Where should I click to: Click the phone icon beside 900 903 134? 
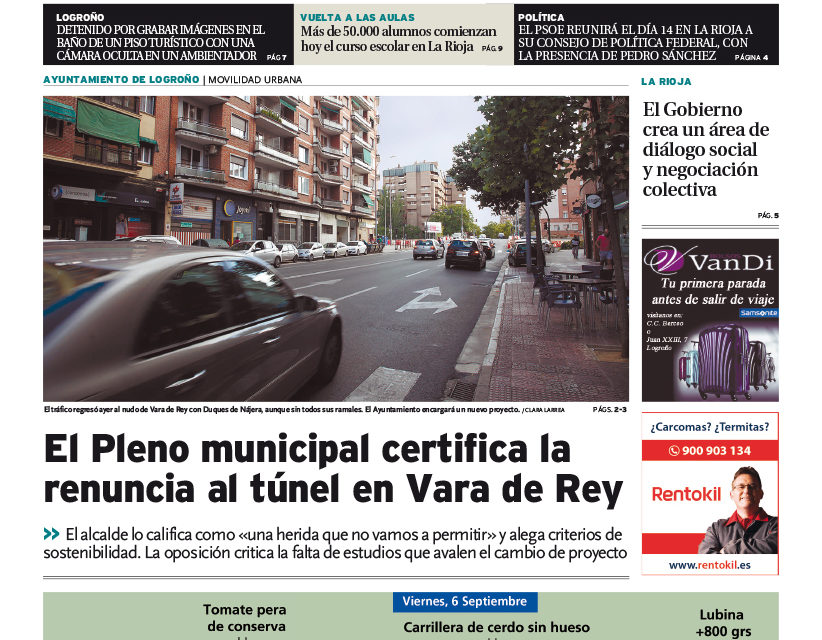[x=673, y=451]
